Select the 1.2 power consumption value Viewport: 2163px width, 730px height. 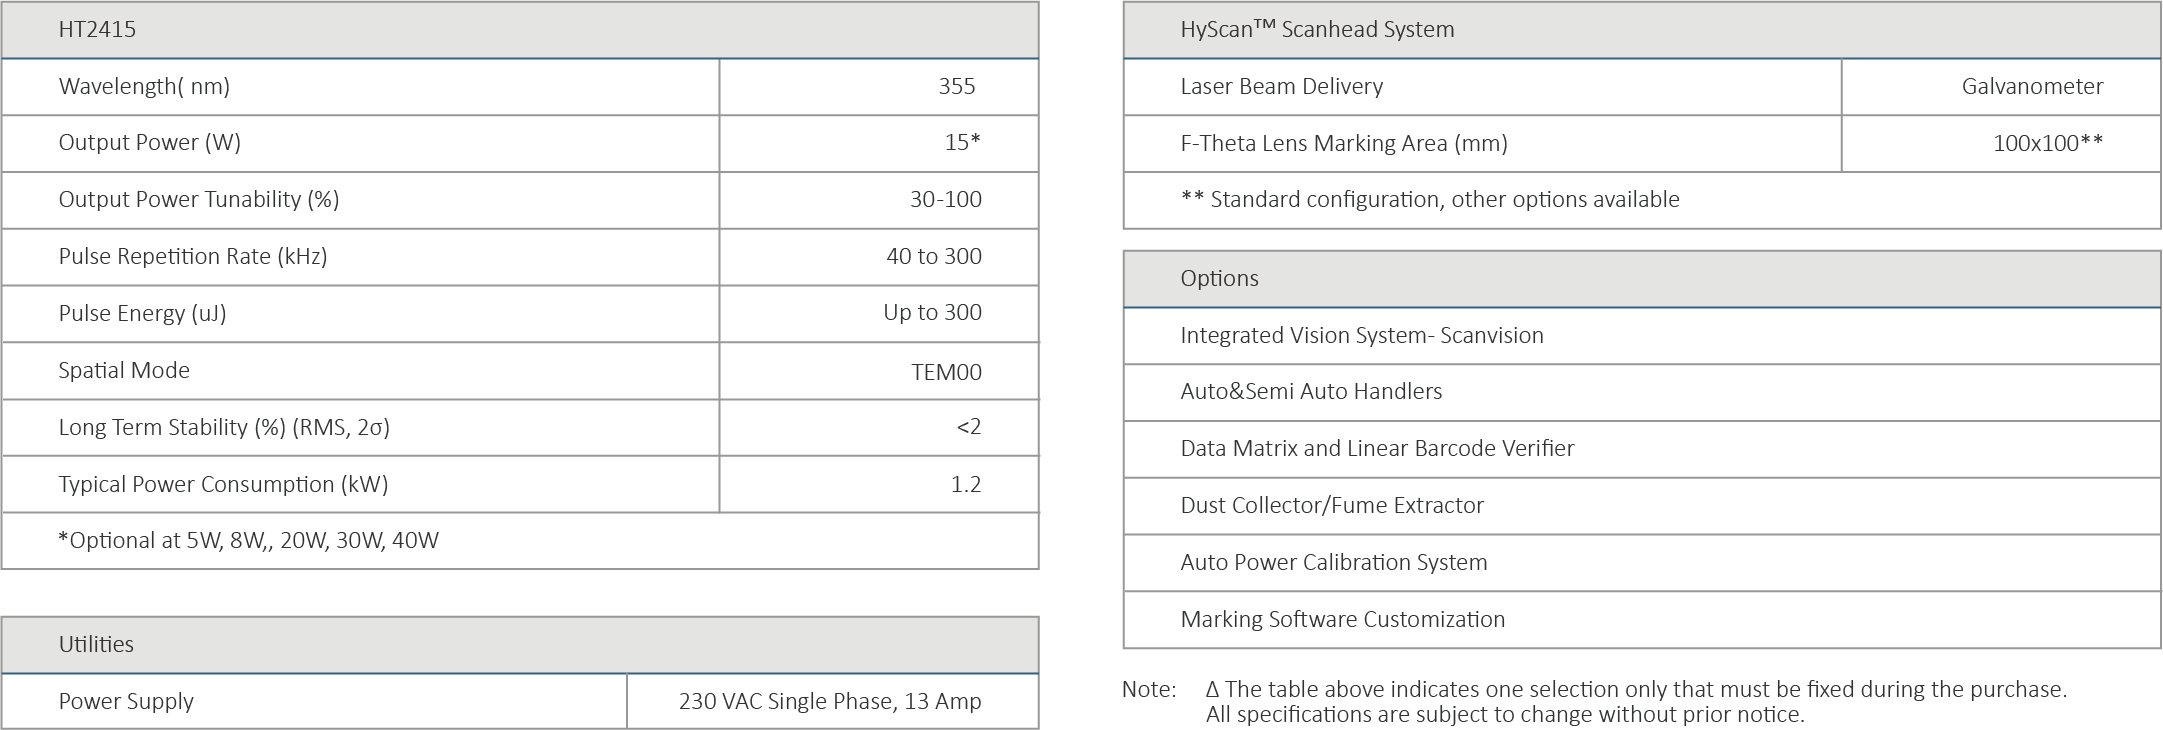(965, 485)
